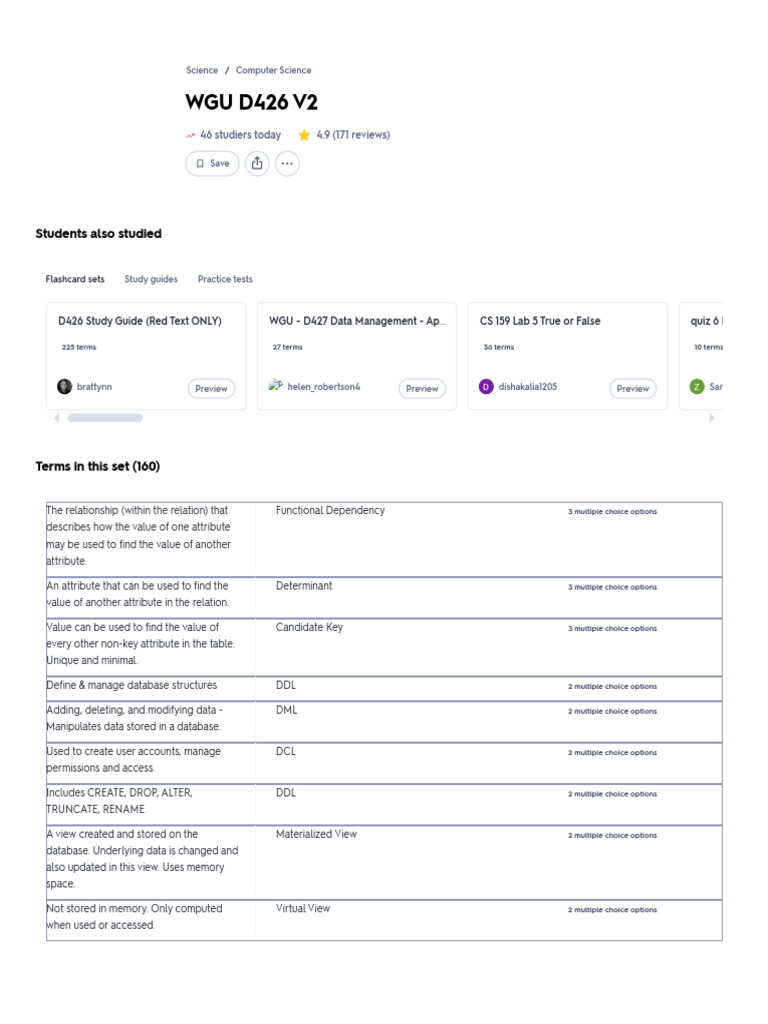Preview the CS 159 Lab 5 set
Viewport: 768px width, 1024px height.
click(x=633, y=388)
